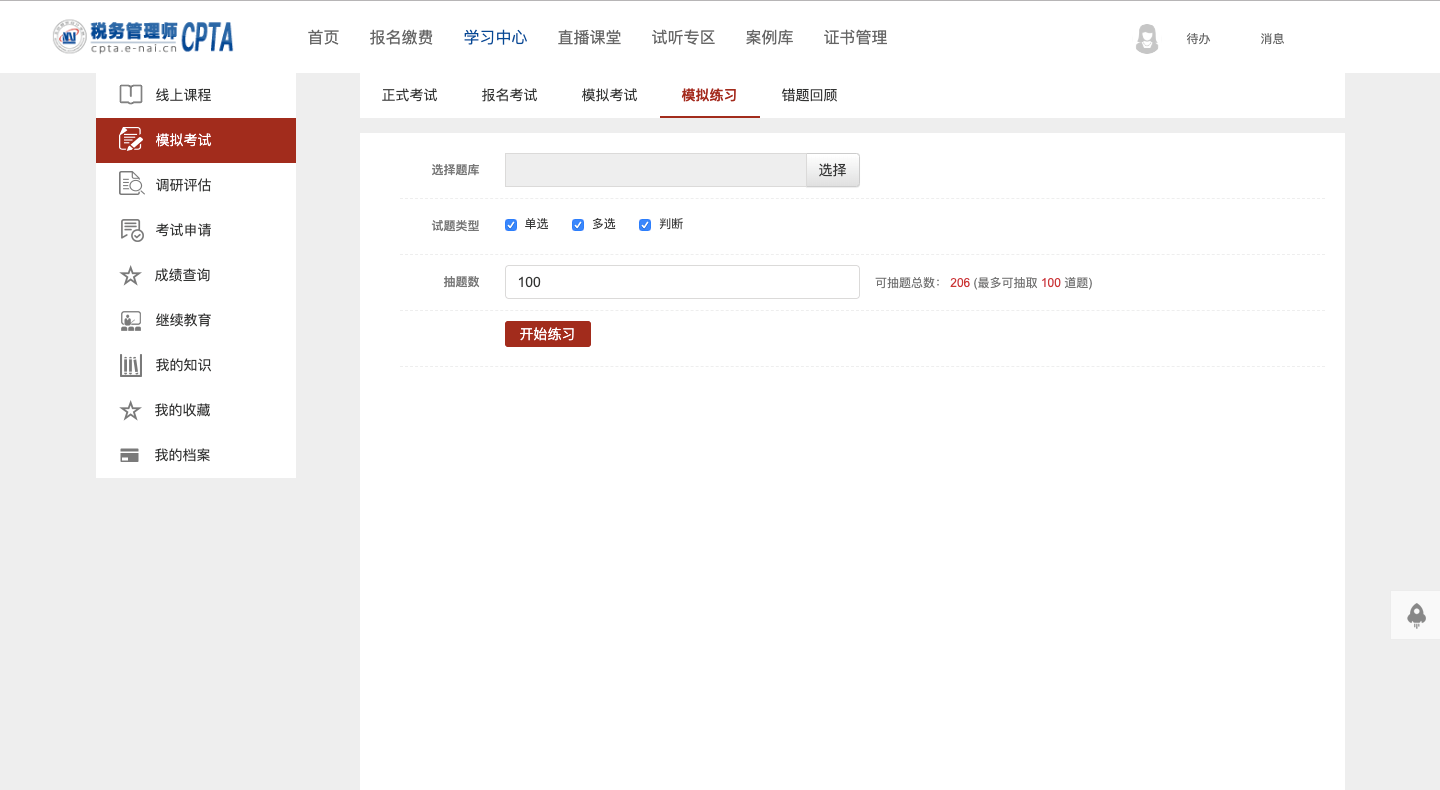Switch to the 错题回顾 tab
This screenshot has height=790, width=1440.
(x=810, y=96)
